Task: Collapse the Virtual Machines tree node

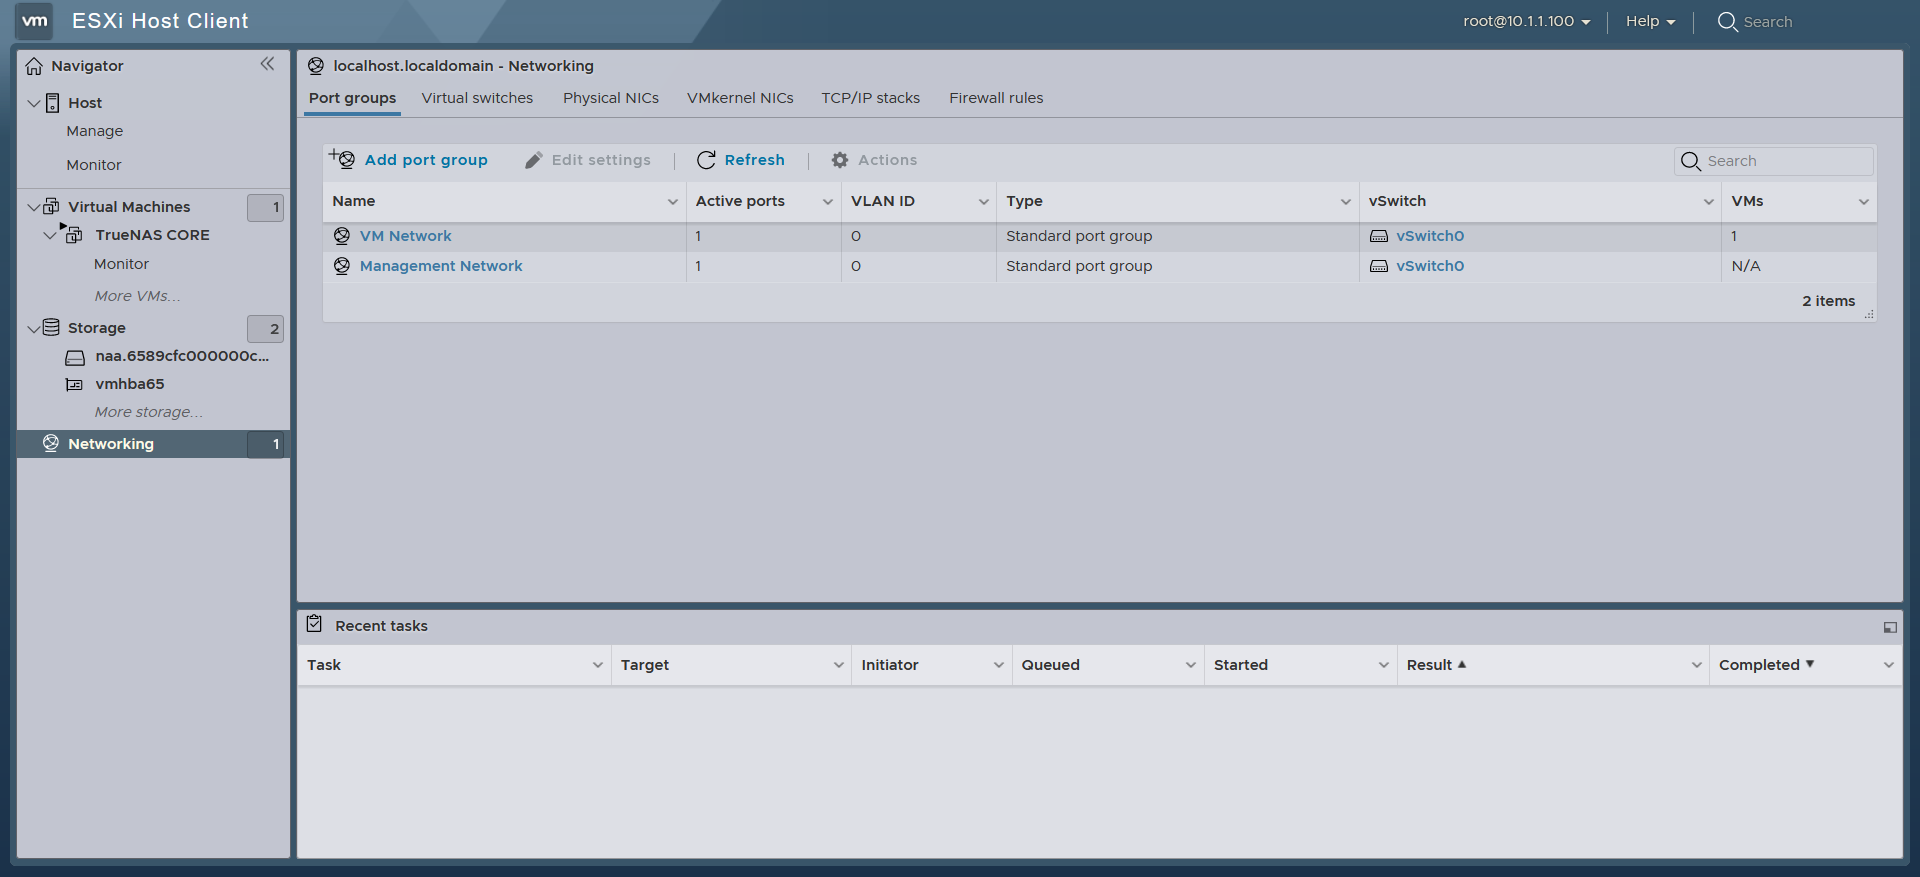Action: click(x=34, y=207)
